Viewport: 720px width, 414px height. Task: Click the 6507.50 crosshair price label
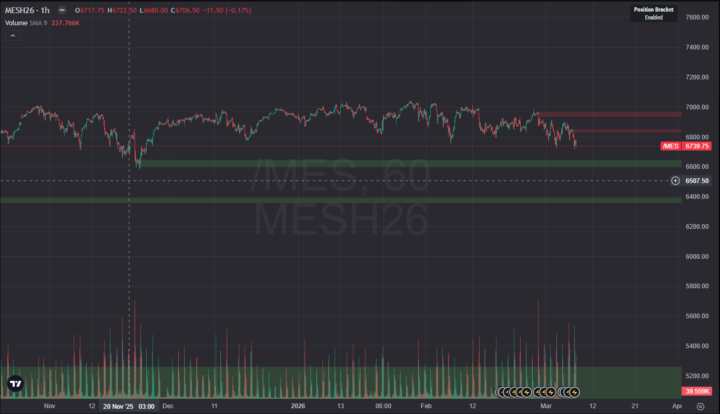(x=697, y=181)
